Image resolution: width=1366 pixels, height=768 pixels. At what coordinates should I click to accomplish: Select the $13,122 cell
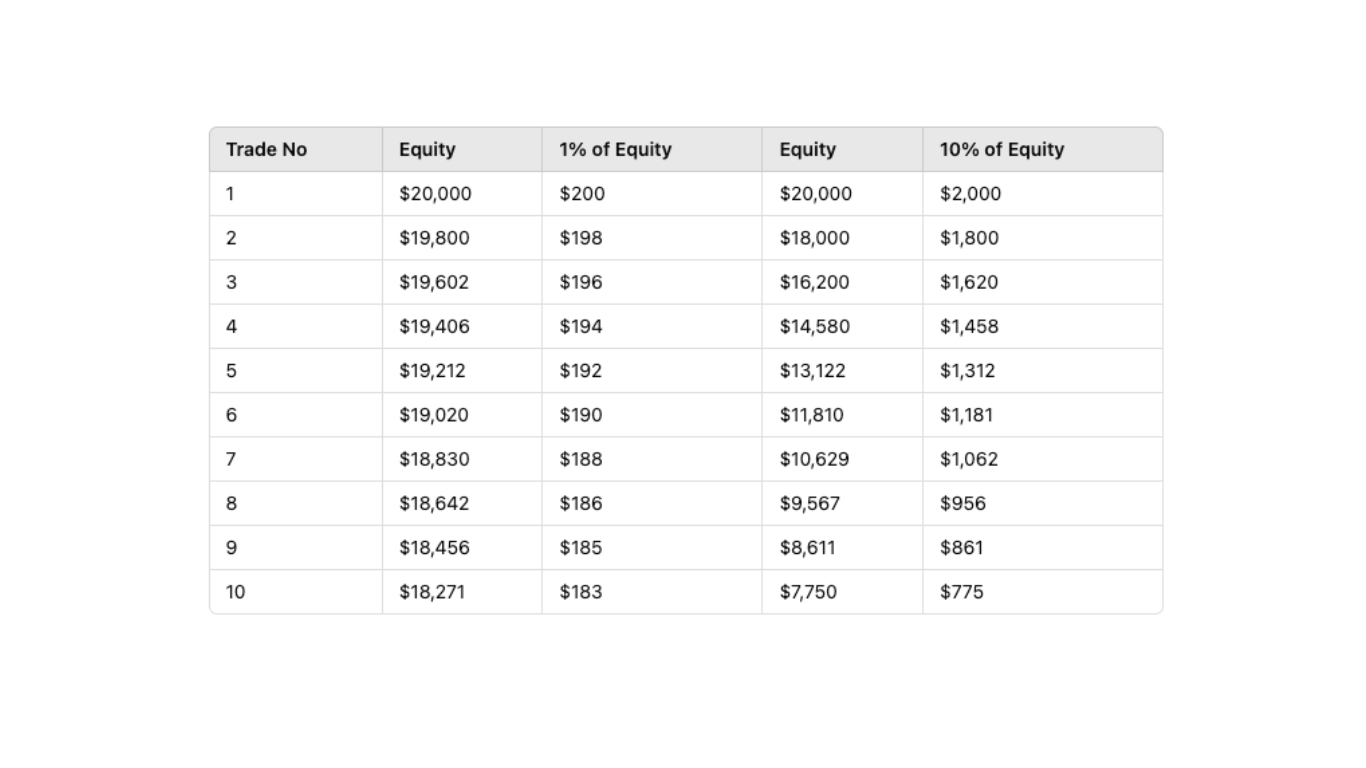coord(812,371)
